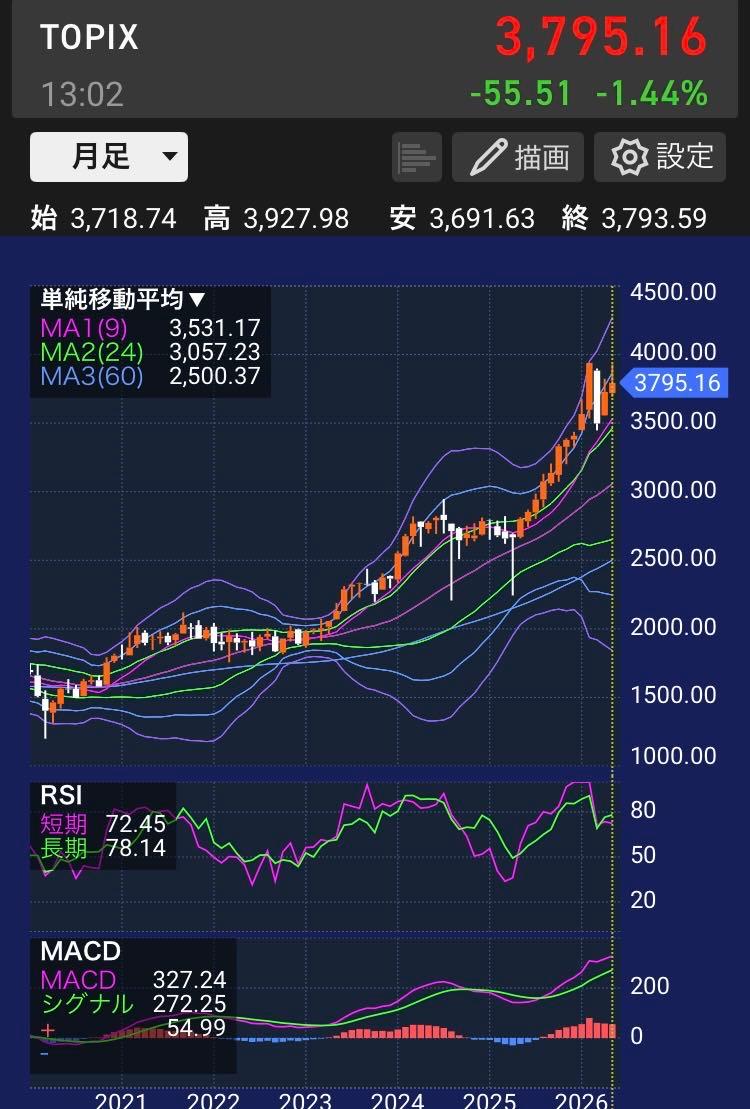Tap the close price 3,793.59
Viewport: 750px width, 1109px height.
[x=654, y=219]
